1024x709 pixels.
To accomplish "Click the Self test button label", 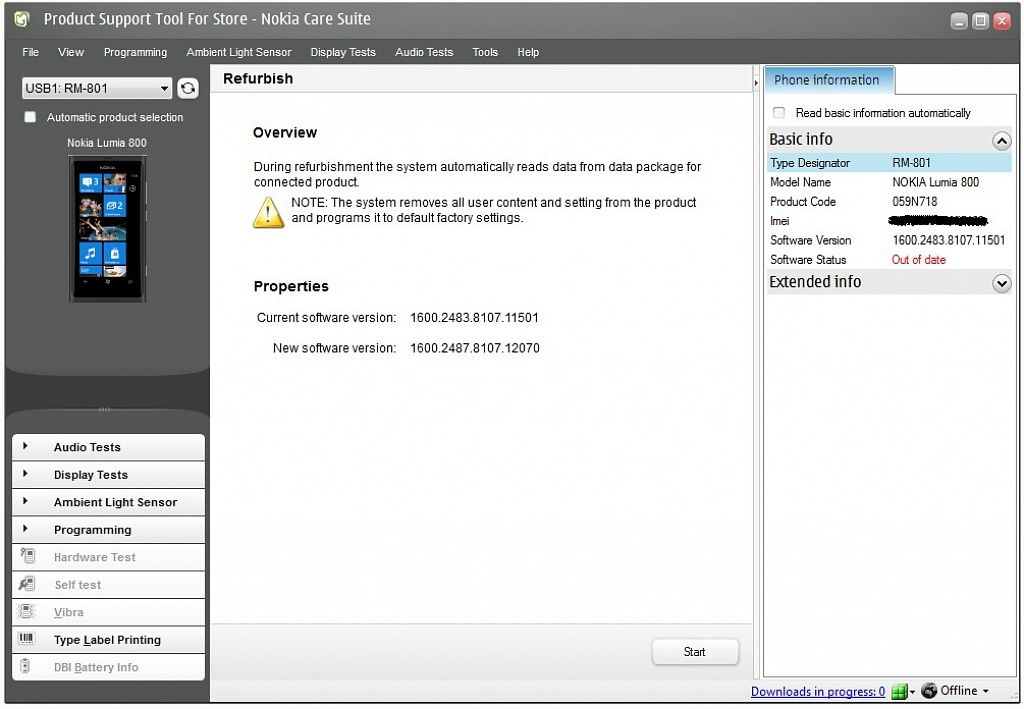I will 78,584.
